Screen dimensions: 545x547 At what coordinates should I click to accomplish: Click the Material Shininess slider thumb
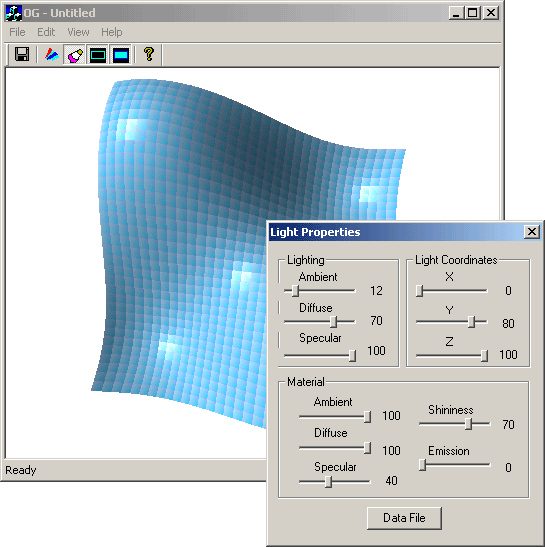[468, 424]
